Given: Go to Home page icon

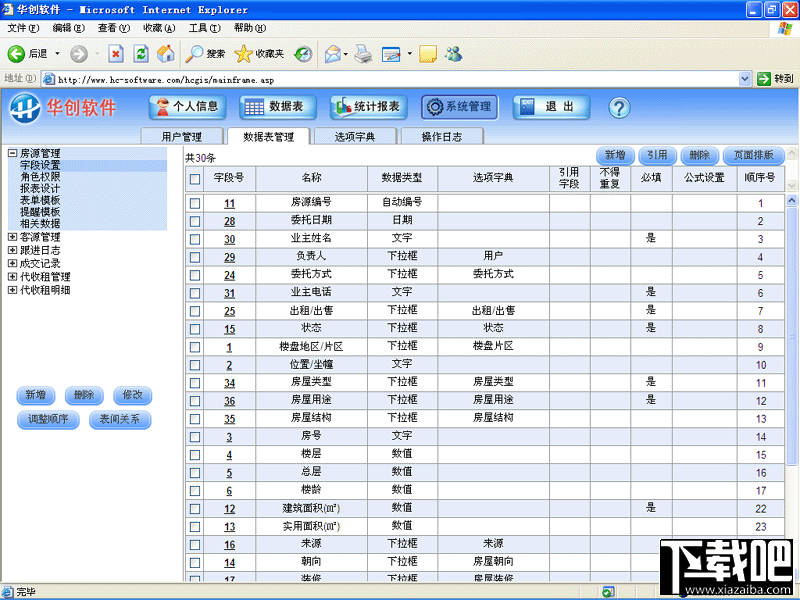Looking at the screenshot, I should [165, 54].
